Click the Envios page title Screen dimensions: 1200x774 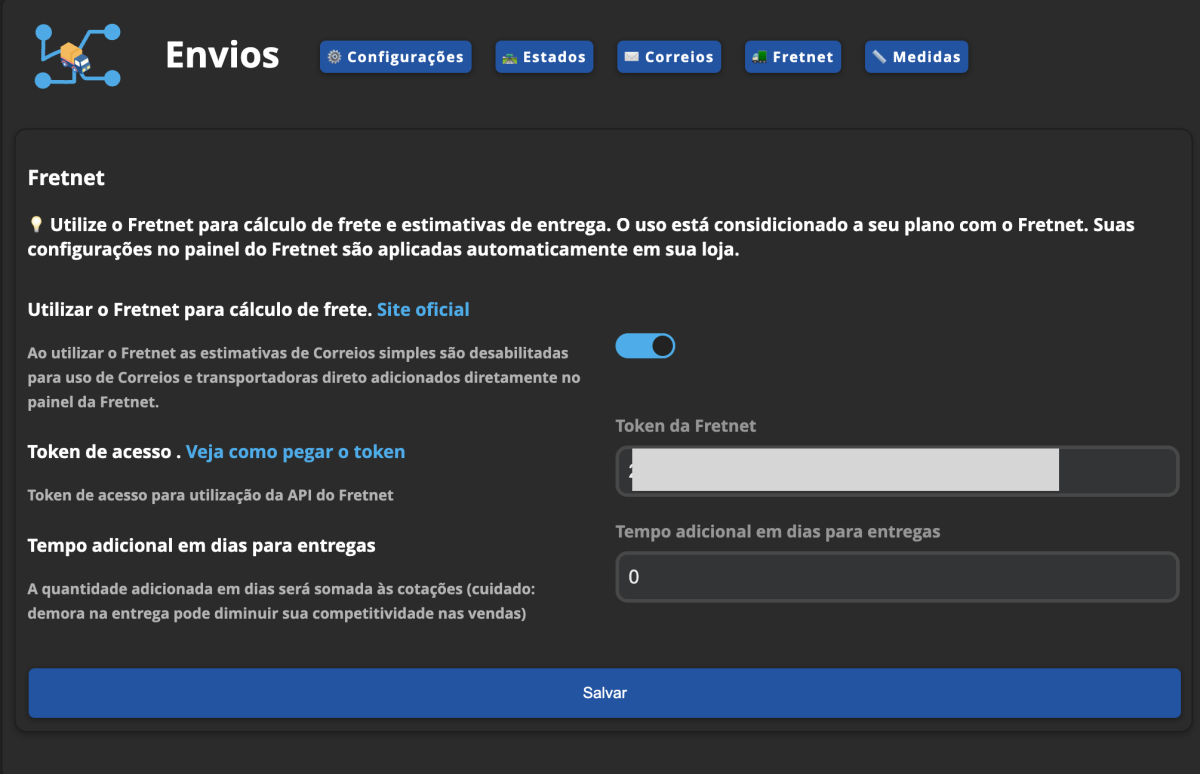pyautogui.click(x=222, y=55)
